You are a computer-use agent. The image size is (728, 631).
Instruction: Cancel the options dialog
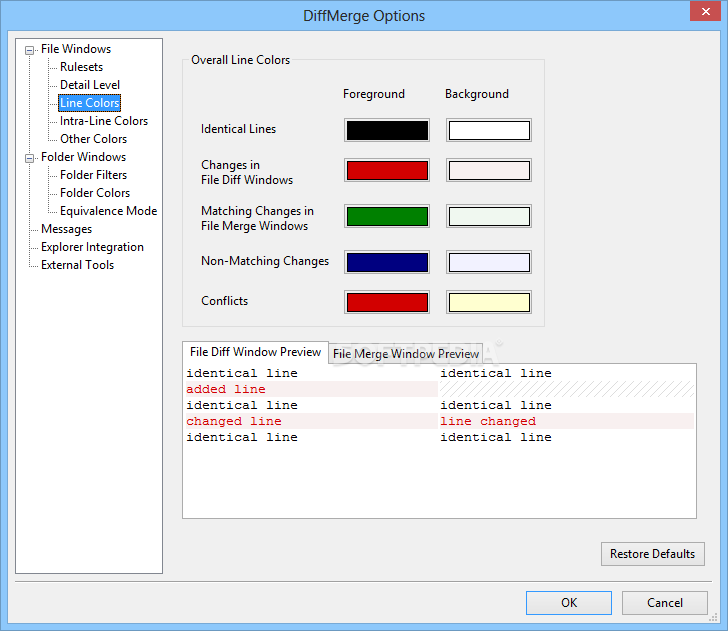coord(665,603)
